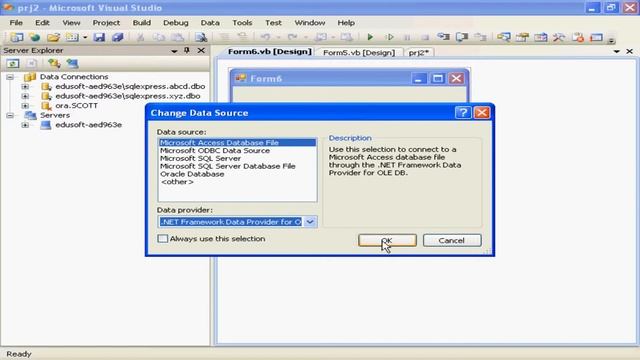Click the New Project toolbar icon

[x=17, y=38]
